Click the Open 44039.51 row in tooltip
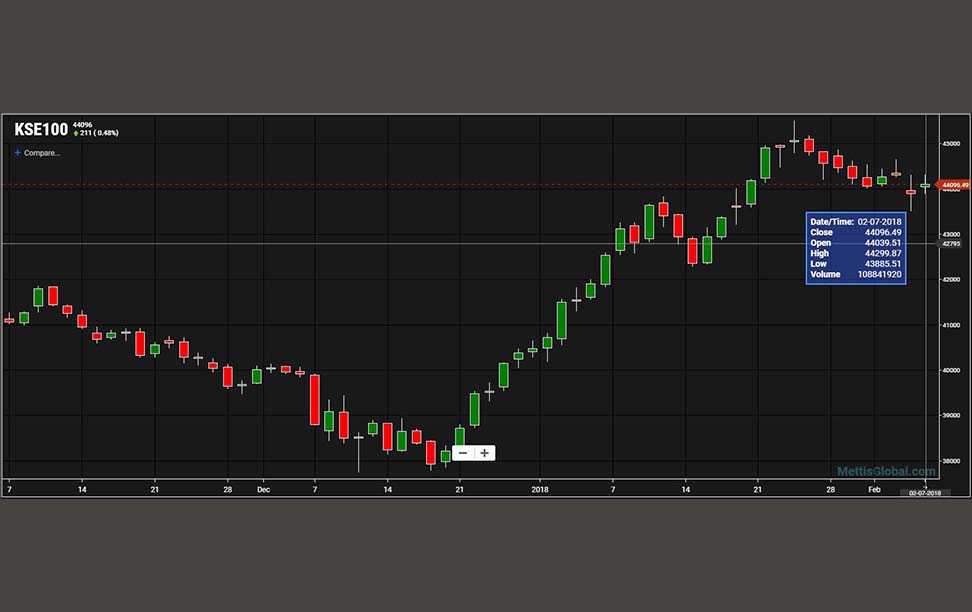 [855, 243]
